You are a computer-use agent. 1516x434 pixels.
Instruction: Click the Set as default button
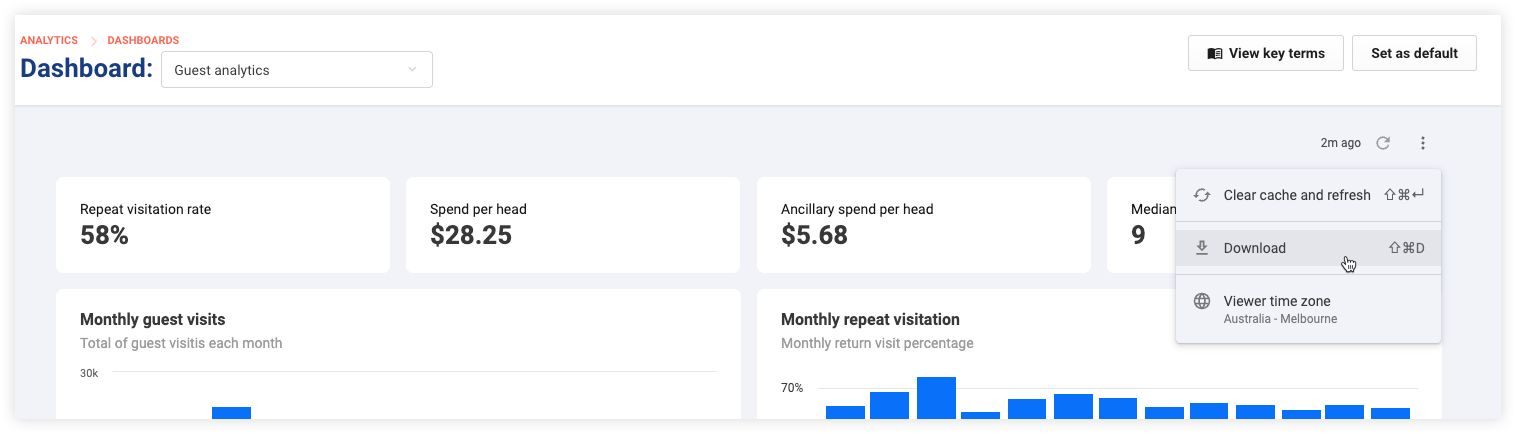pyautogui.click(x=1414, y=53)
